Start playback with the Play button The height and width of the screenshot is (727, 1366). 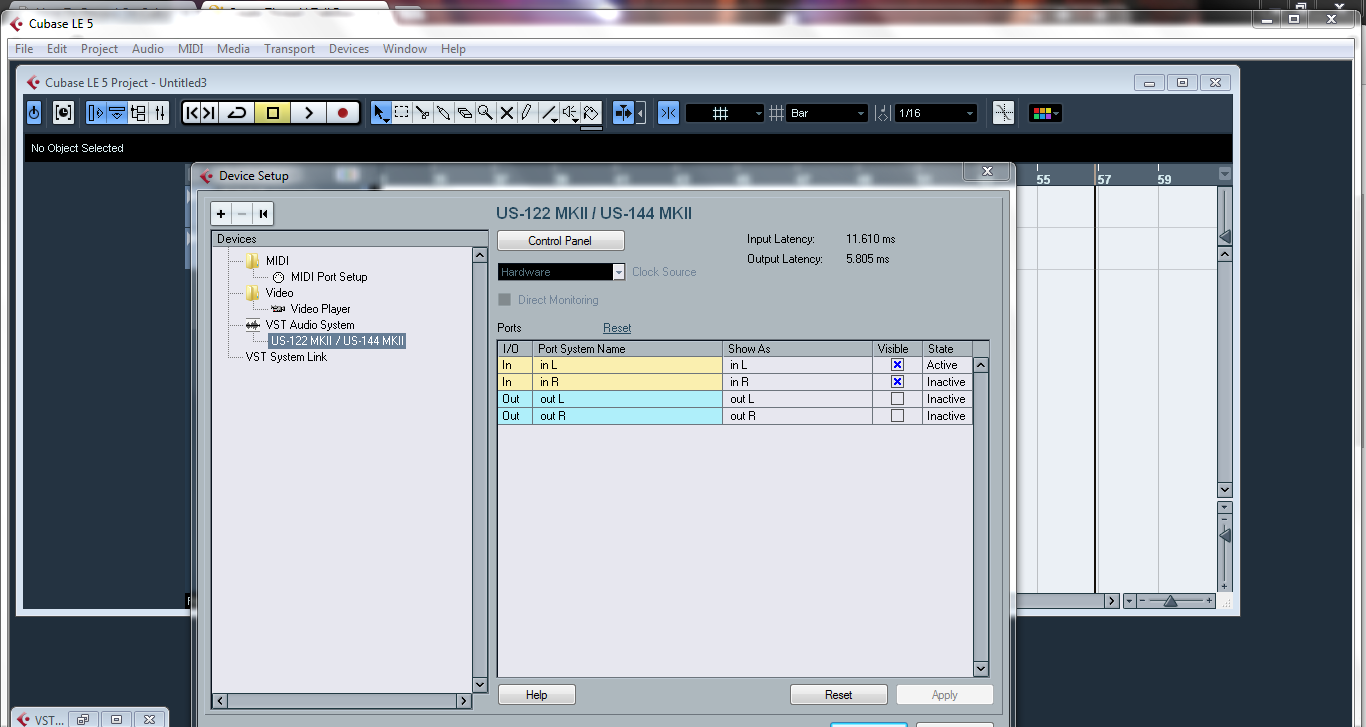pos(308,113)
